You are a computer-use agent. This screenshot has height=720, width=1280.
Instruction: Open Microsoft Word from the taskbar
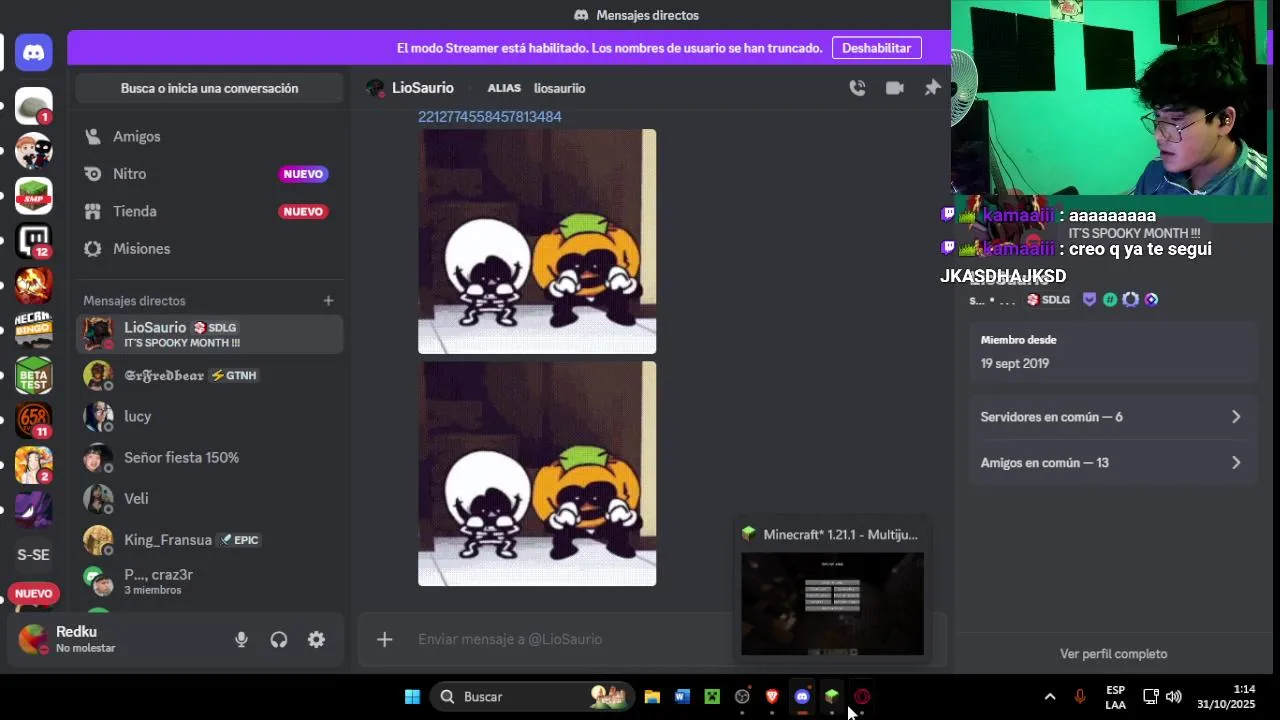pyautogui.click(x=682, y=696)
